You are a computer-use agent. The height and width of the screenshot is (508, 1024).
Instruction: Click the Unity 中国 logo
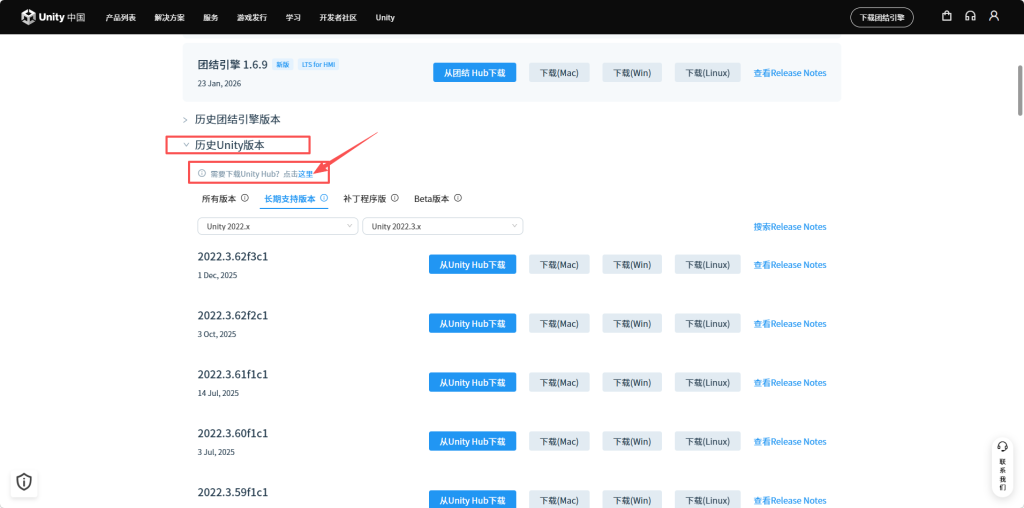pyautogui.click(x=53, y=17)
